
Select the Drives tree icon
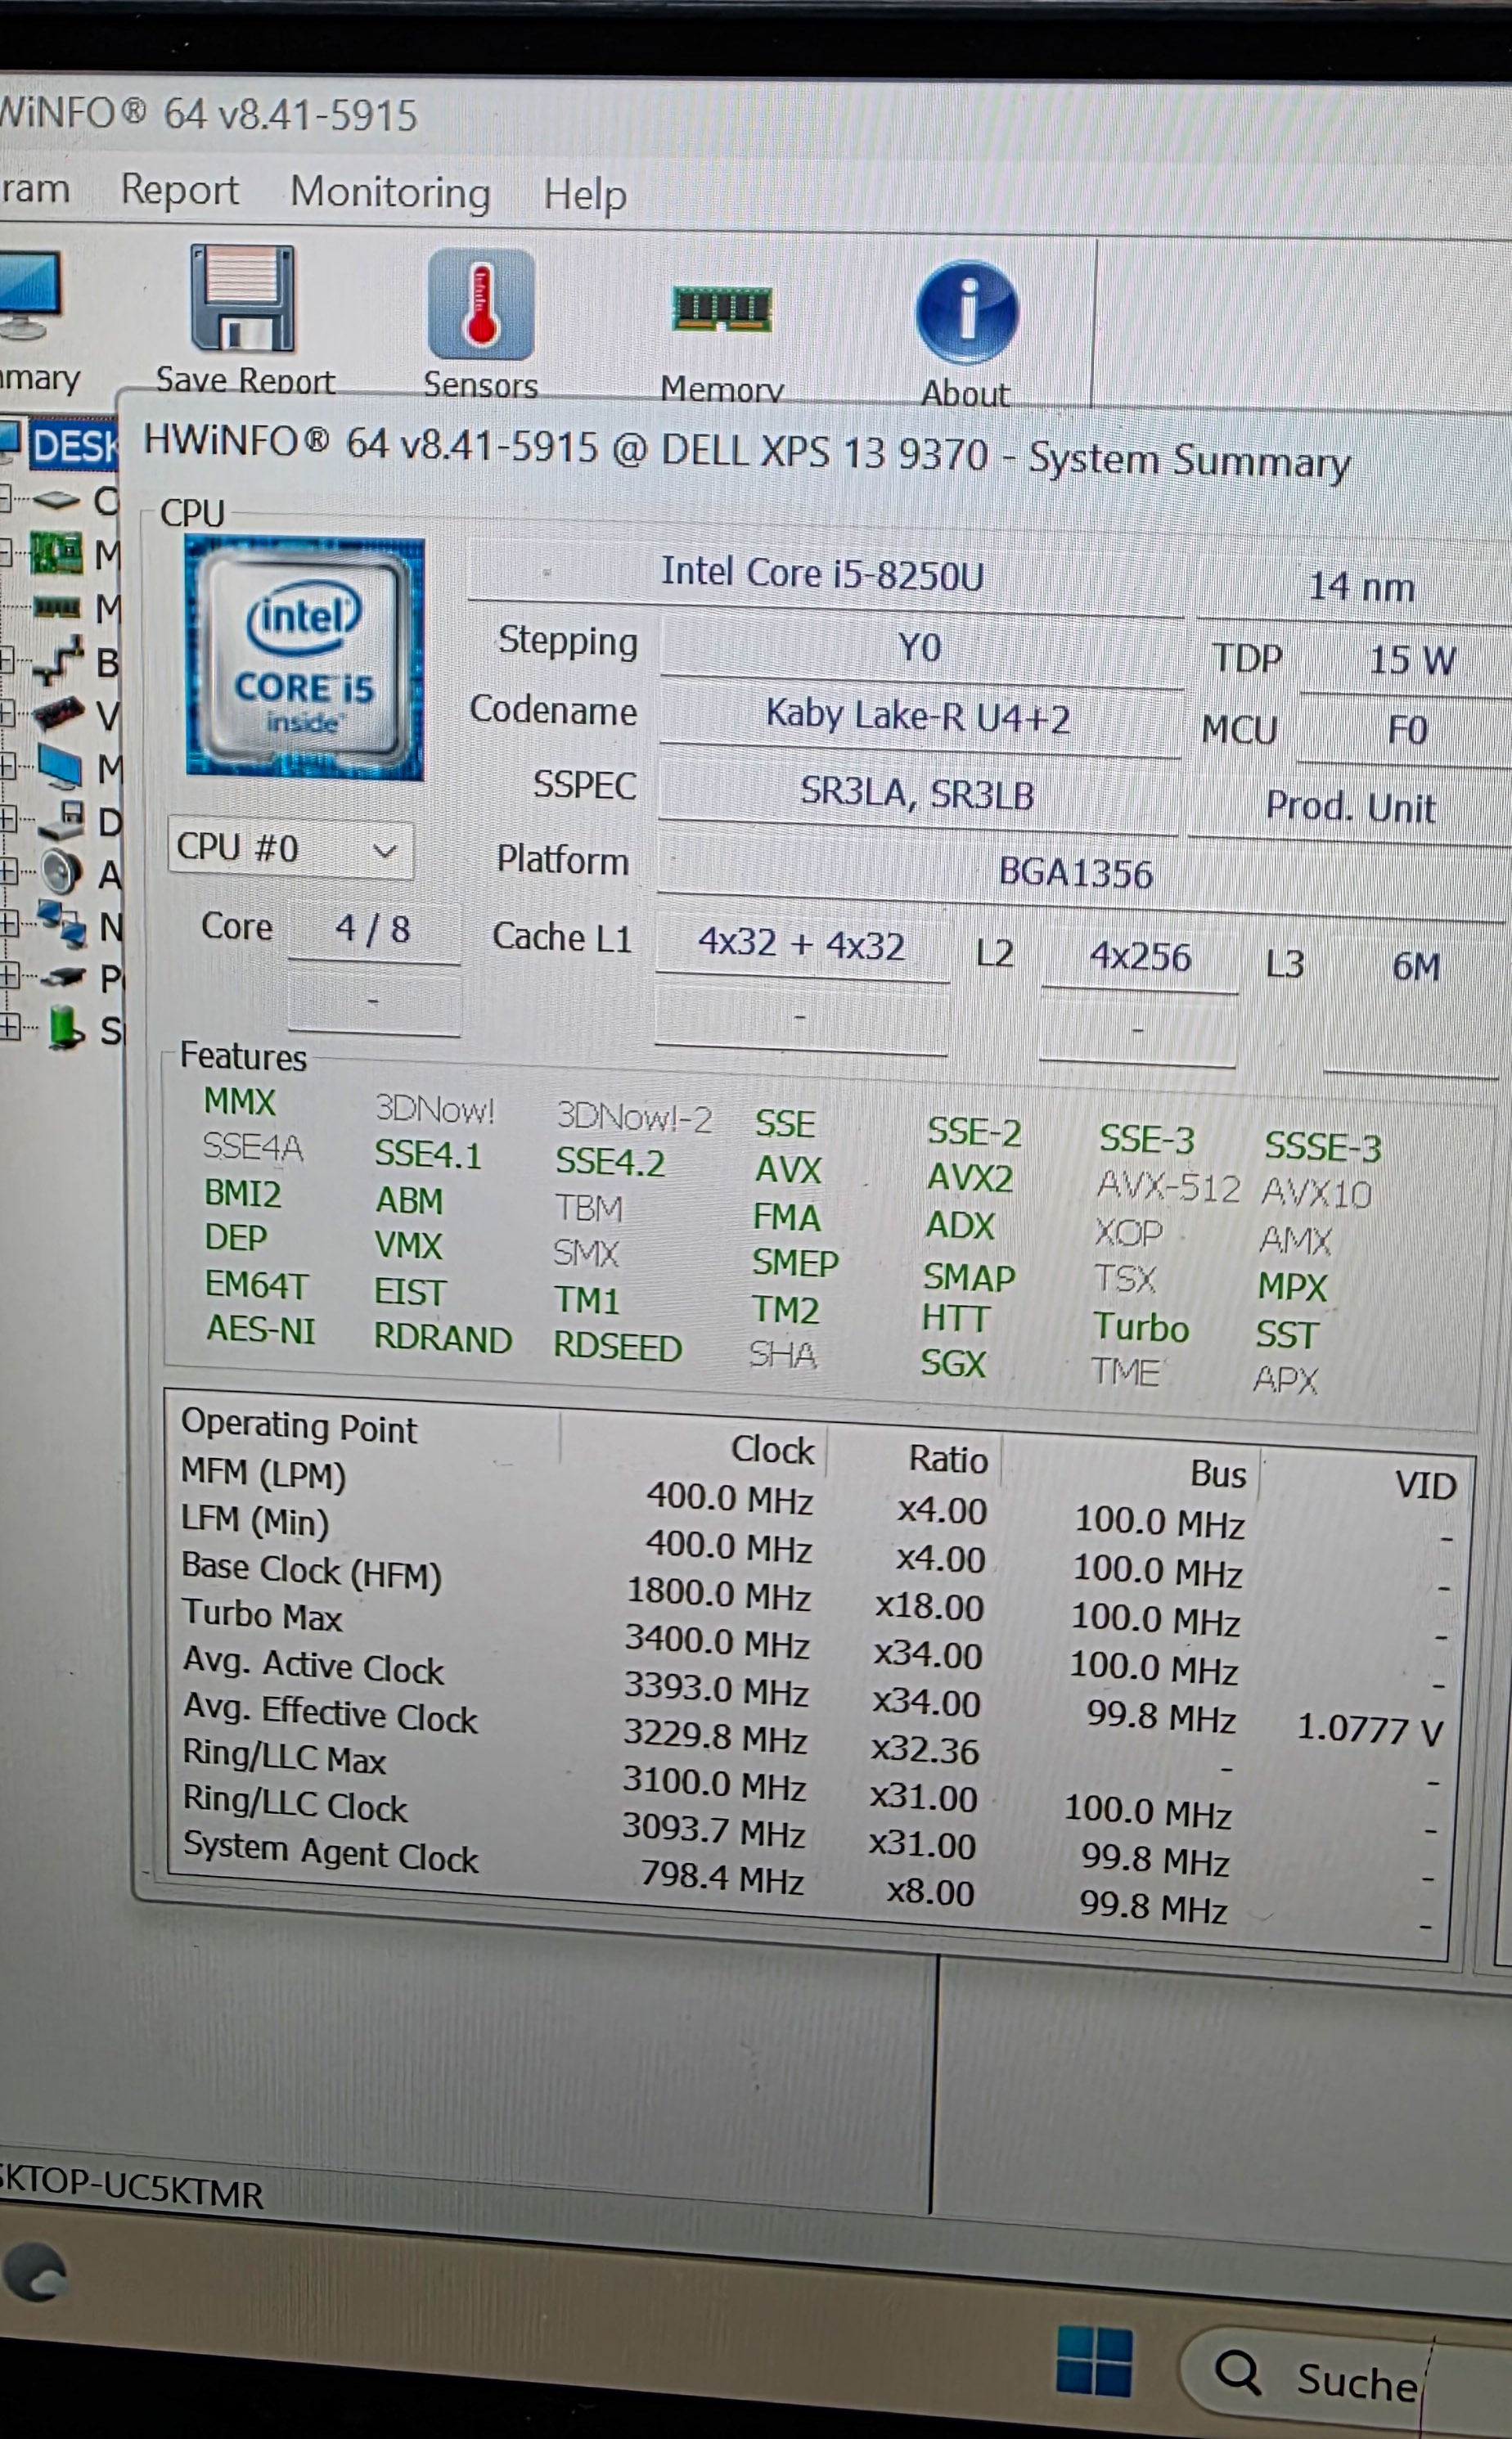click(x=62, y=820)
